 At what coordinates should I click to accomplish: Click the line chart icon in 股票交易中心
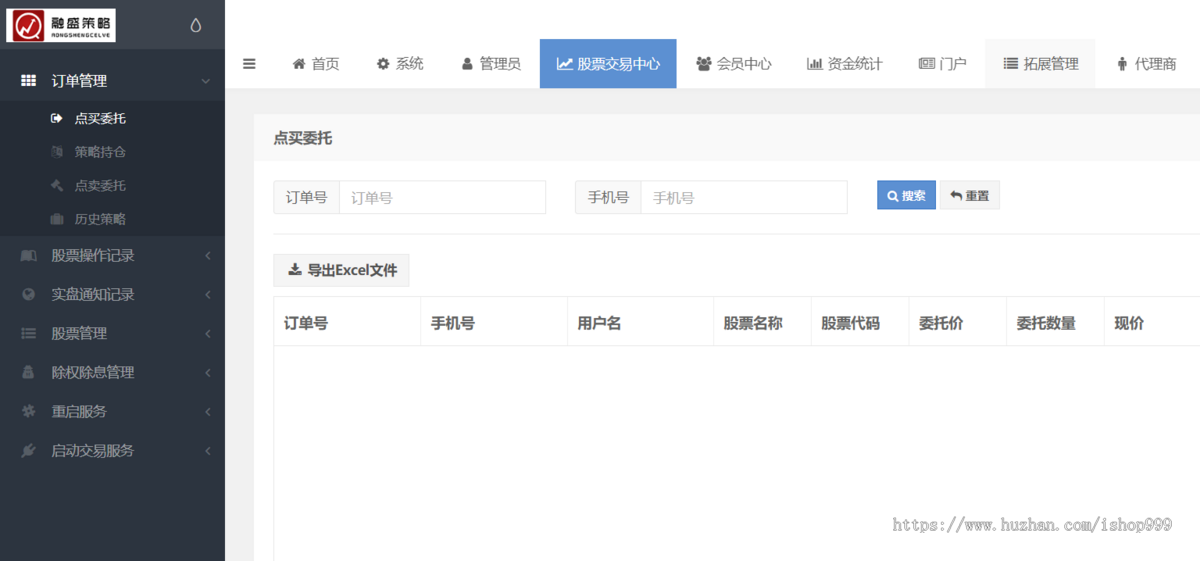pyautogui.click(x=565, y=64)
